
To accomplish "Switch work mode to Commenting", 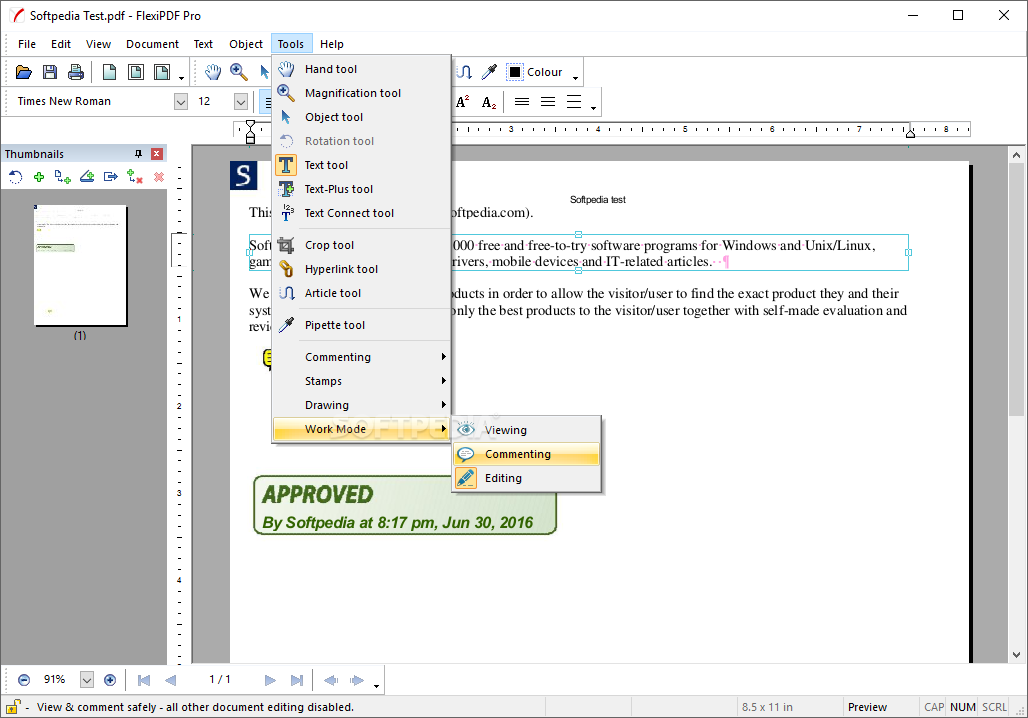I will coord(526,454).
